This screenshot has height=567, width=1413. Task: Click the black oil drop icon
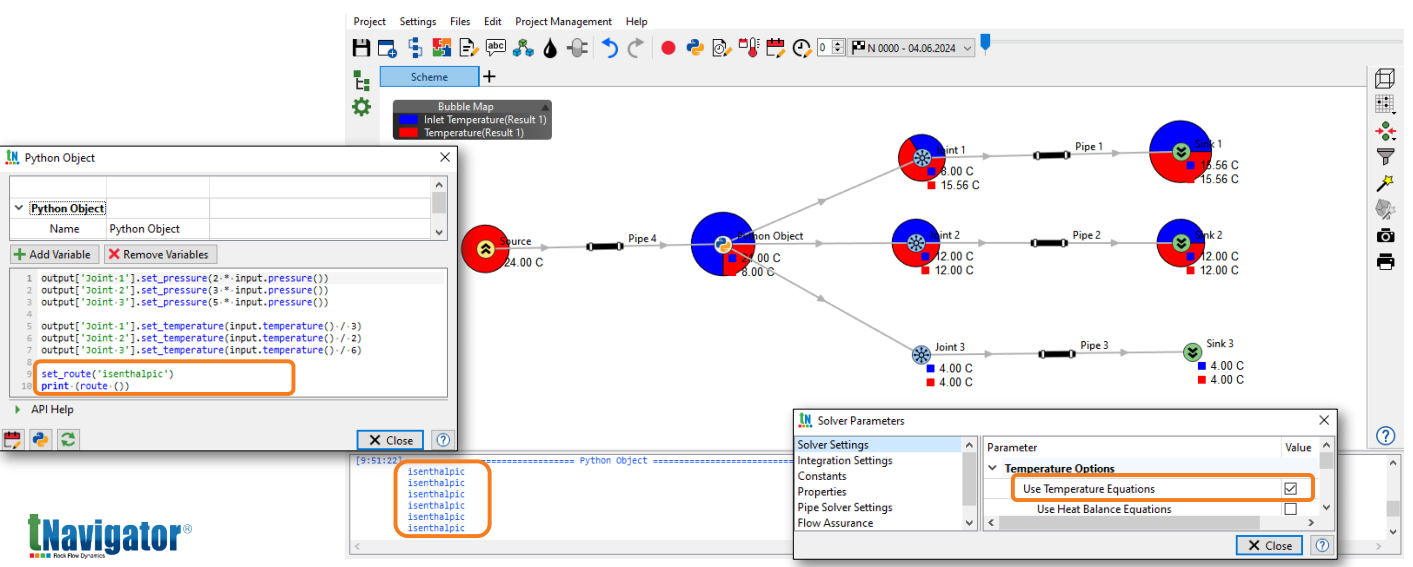point(550,48)
